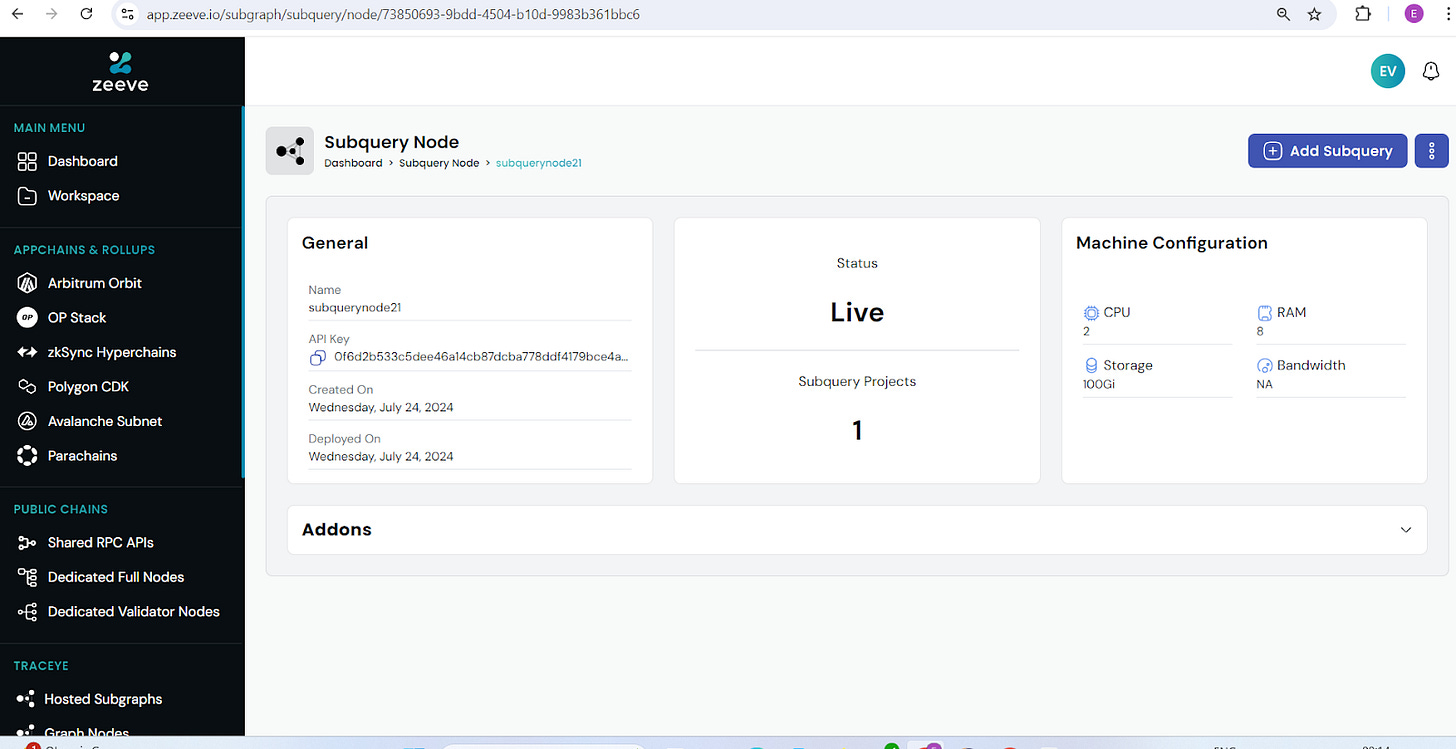Click the Hosted Subgraphs icon
Viewport: 1456px width, 749px height.
click(x=25, y=699)
